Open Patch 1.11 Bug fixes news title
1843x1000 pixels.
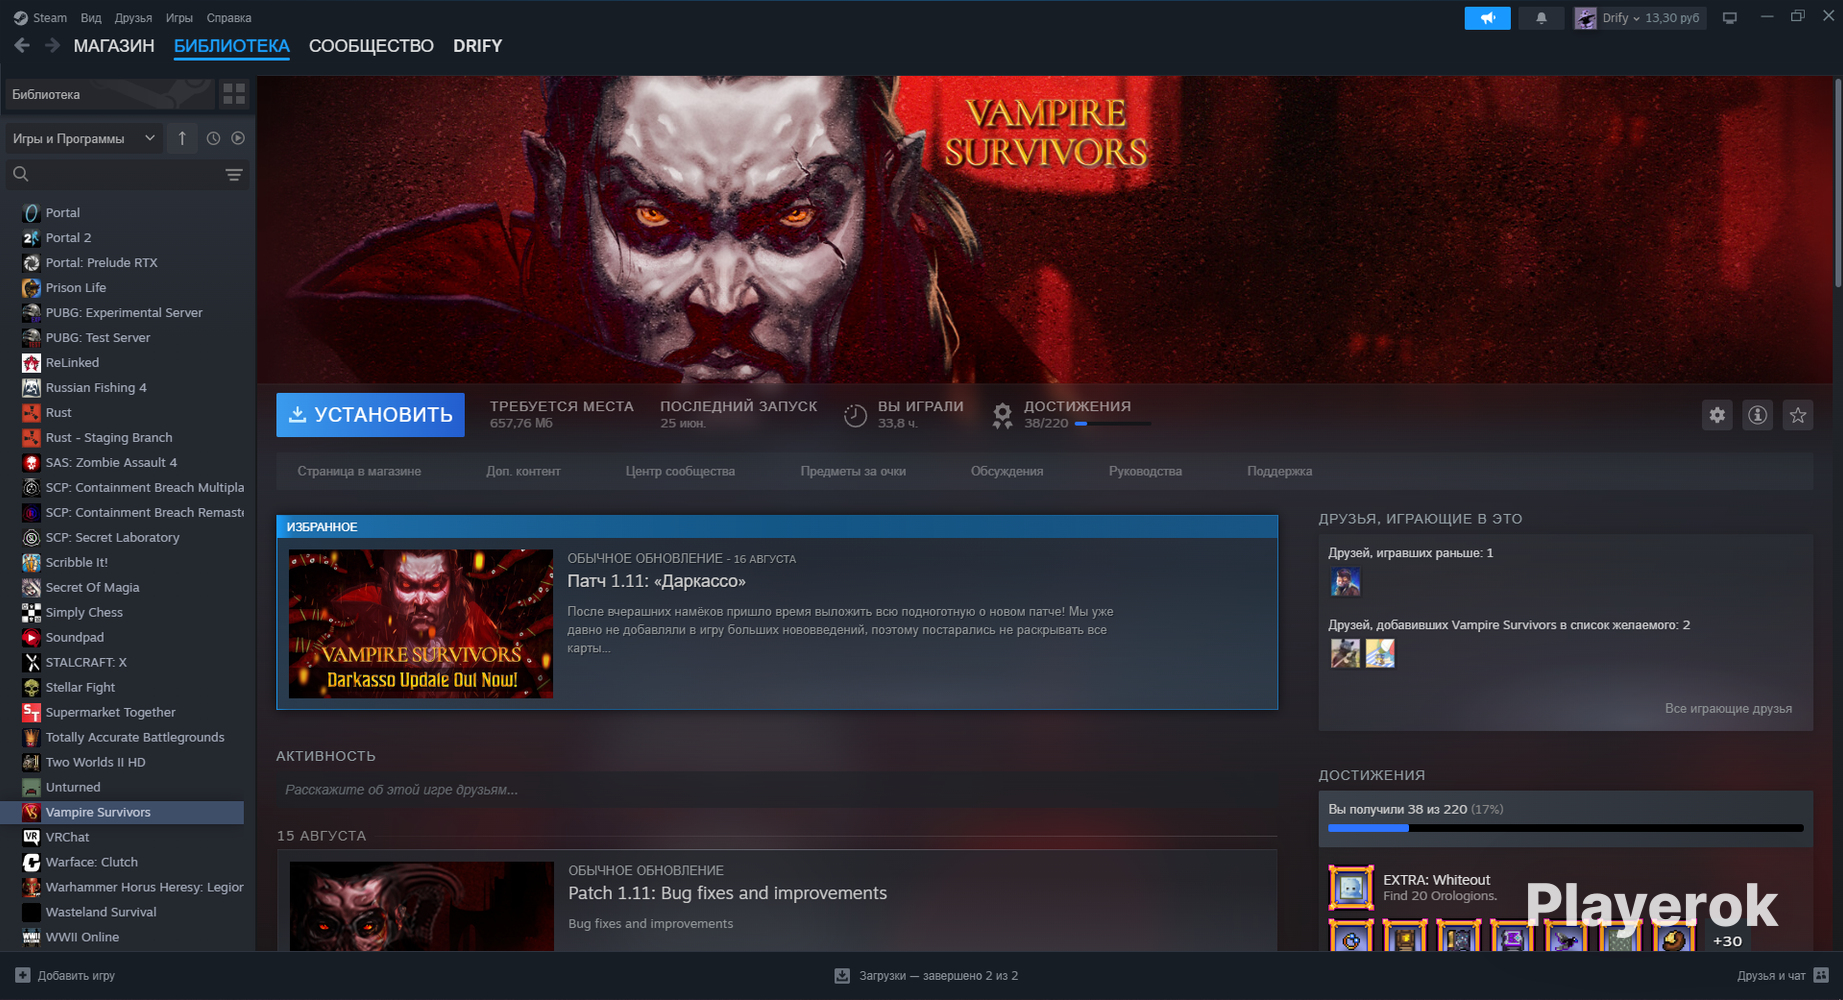pos(727,894)
